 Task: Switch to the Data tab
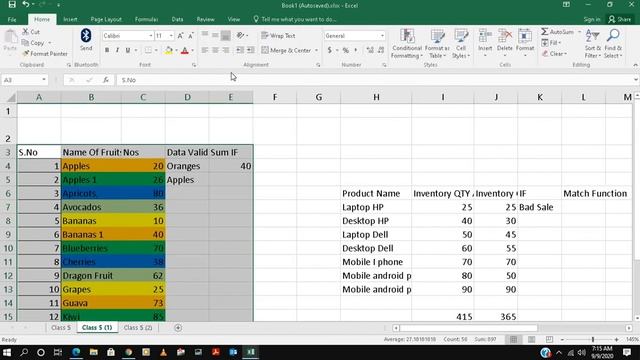coord(177,19)
